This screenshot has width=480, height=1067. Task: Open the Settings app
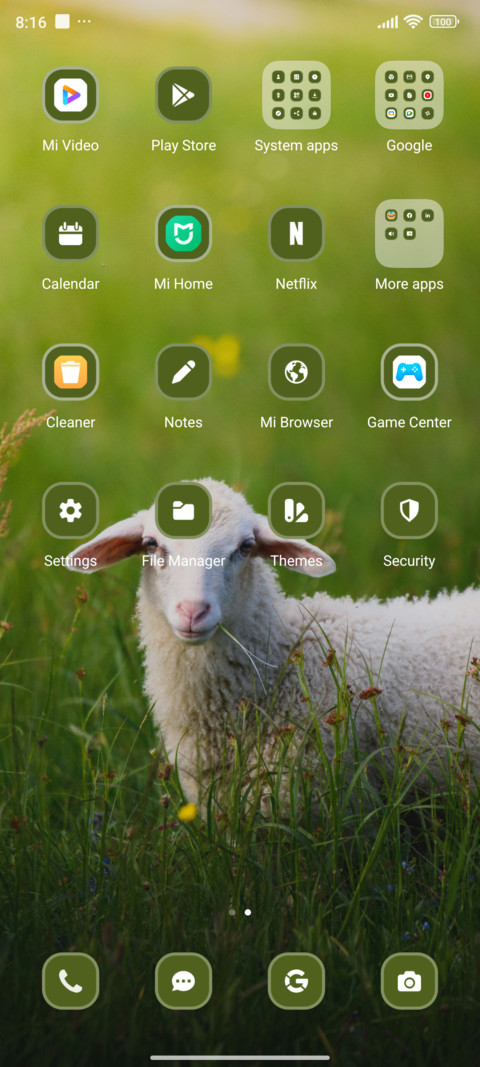(71, 510)
